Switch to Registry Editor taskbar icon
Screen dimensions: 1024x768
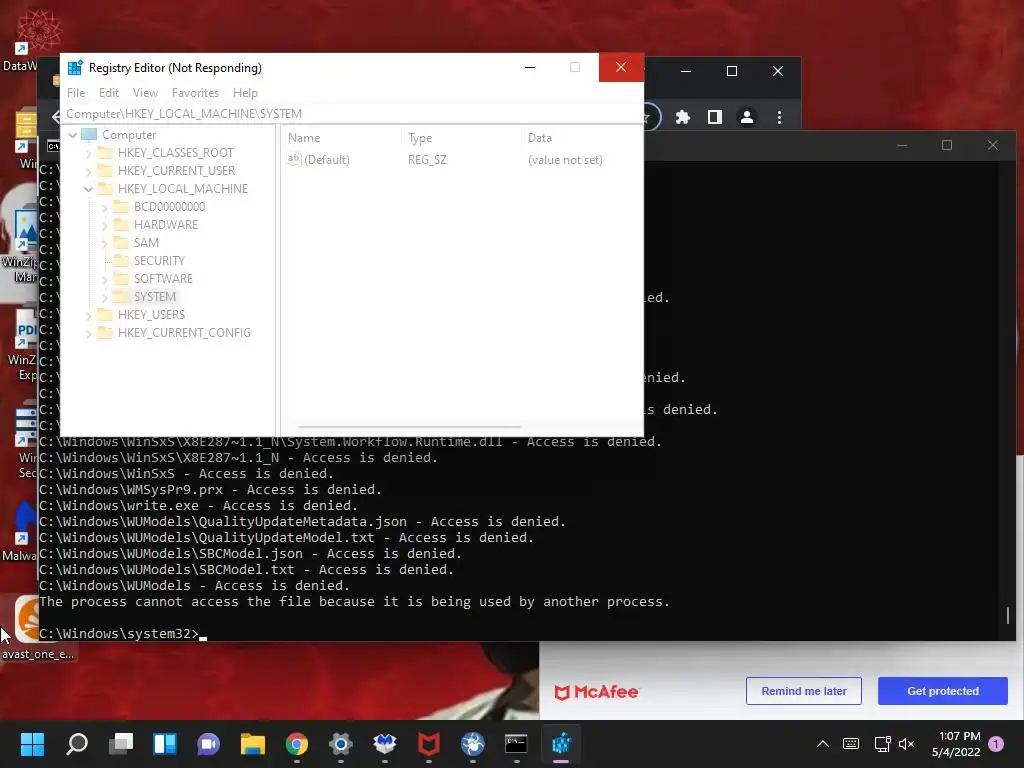[x=562, y=744]
